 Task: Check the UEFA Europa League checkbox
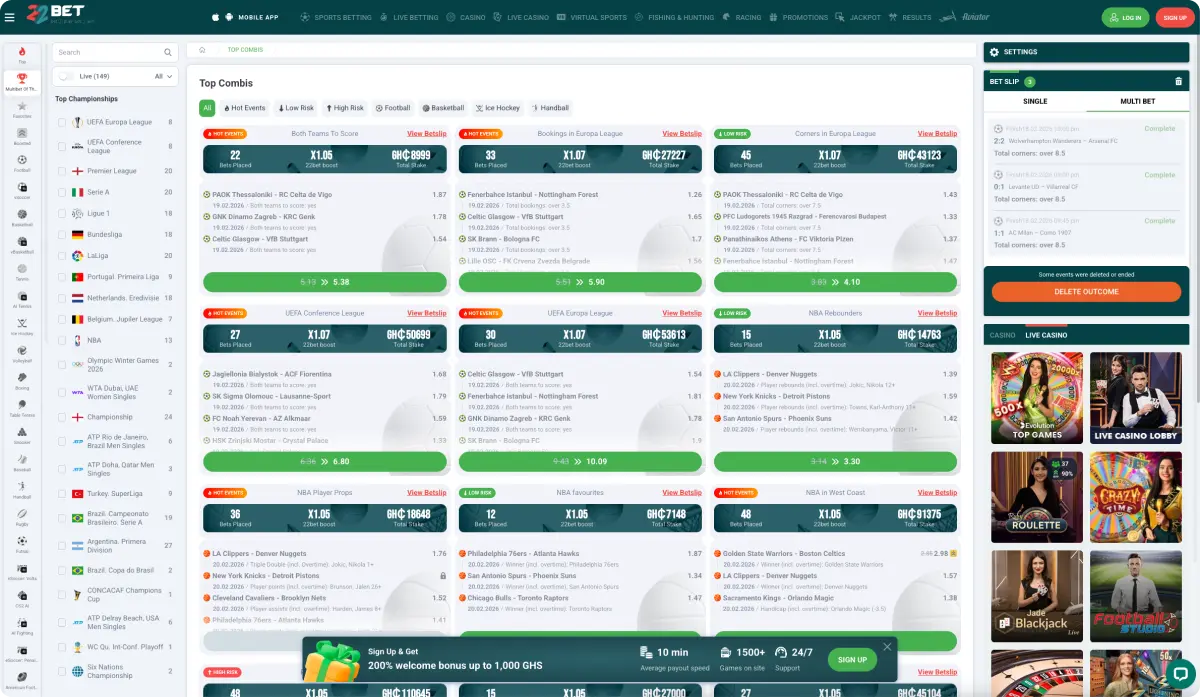click(x=62, y=122)
